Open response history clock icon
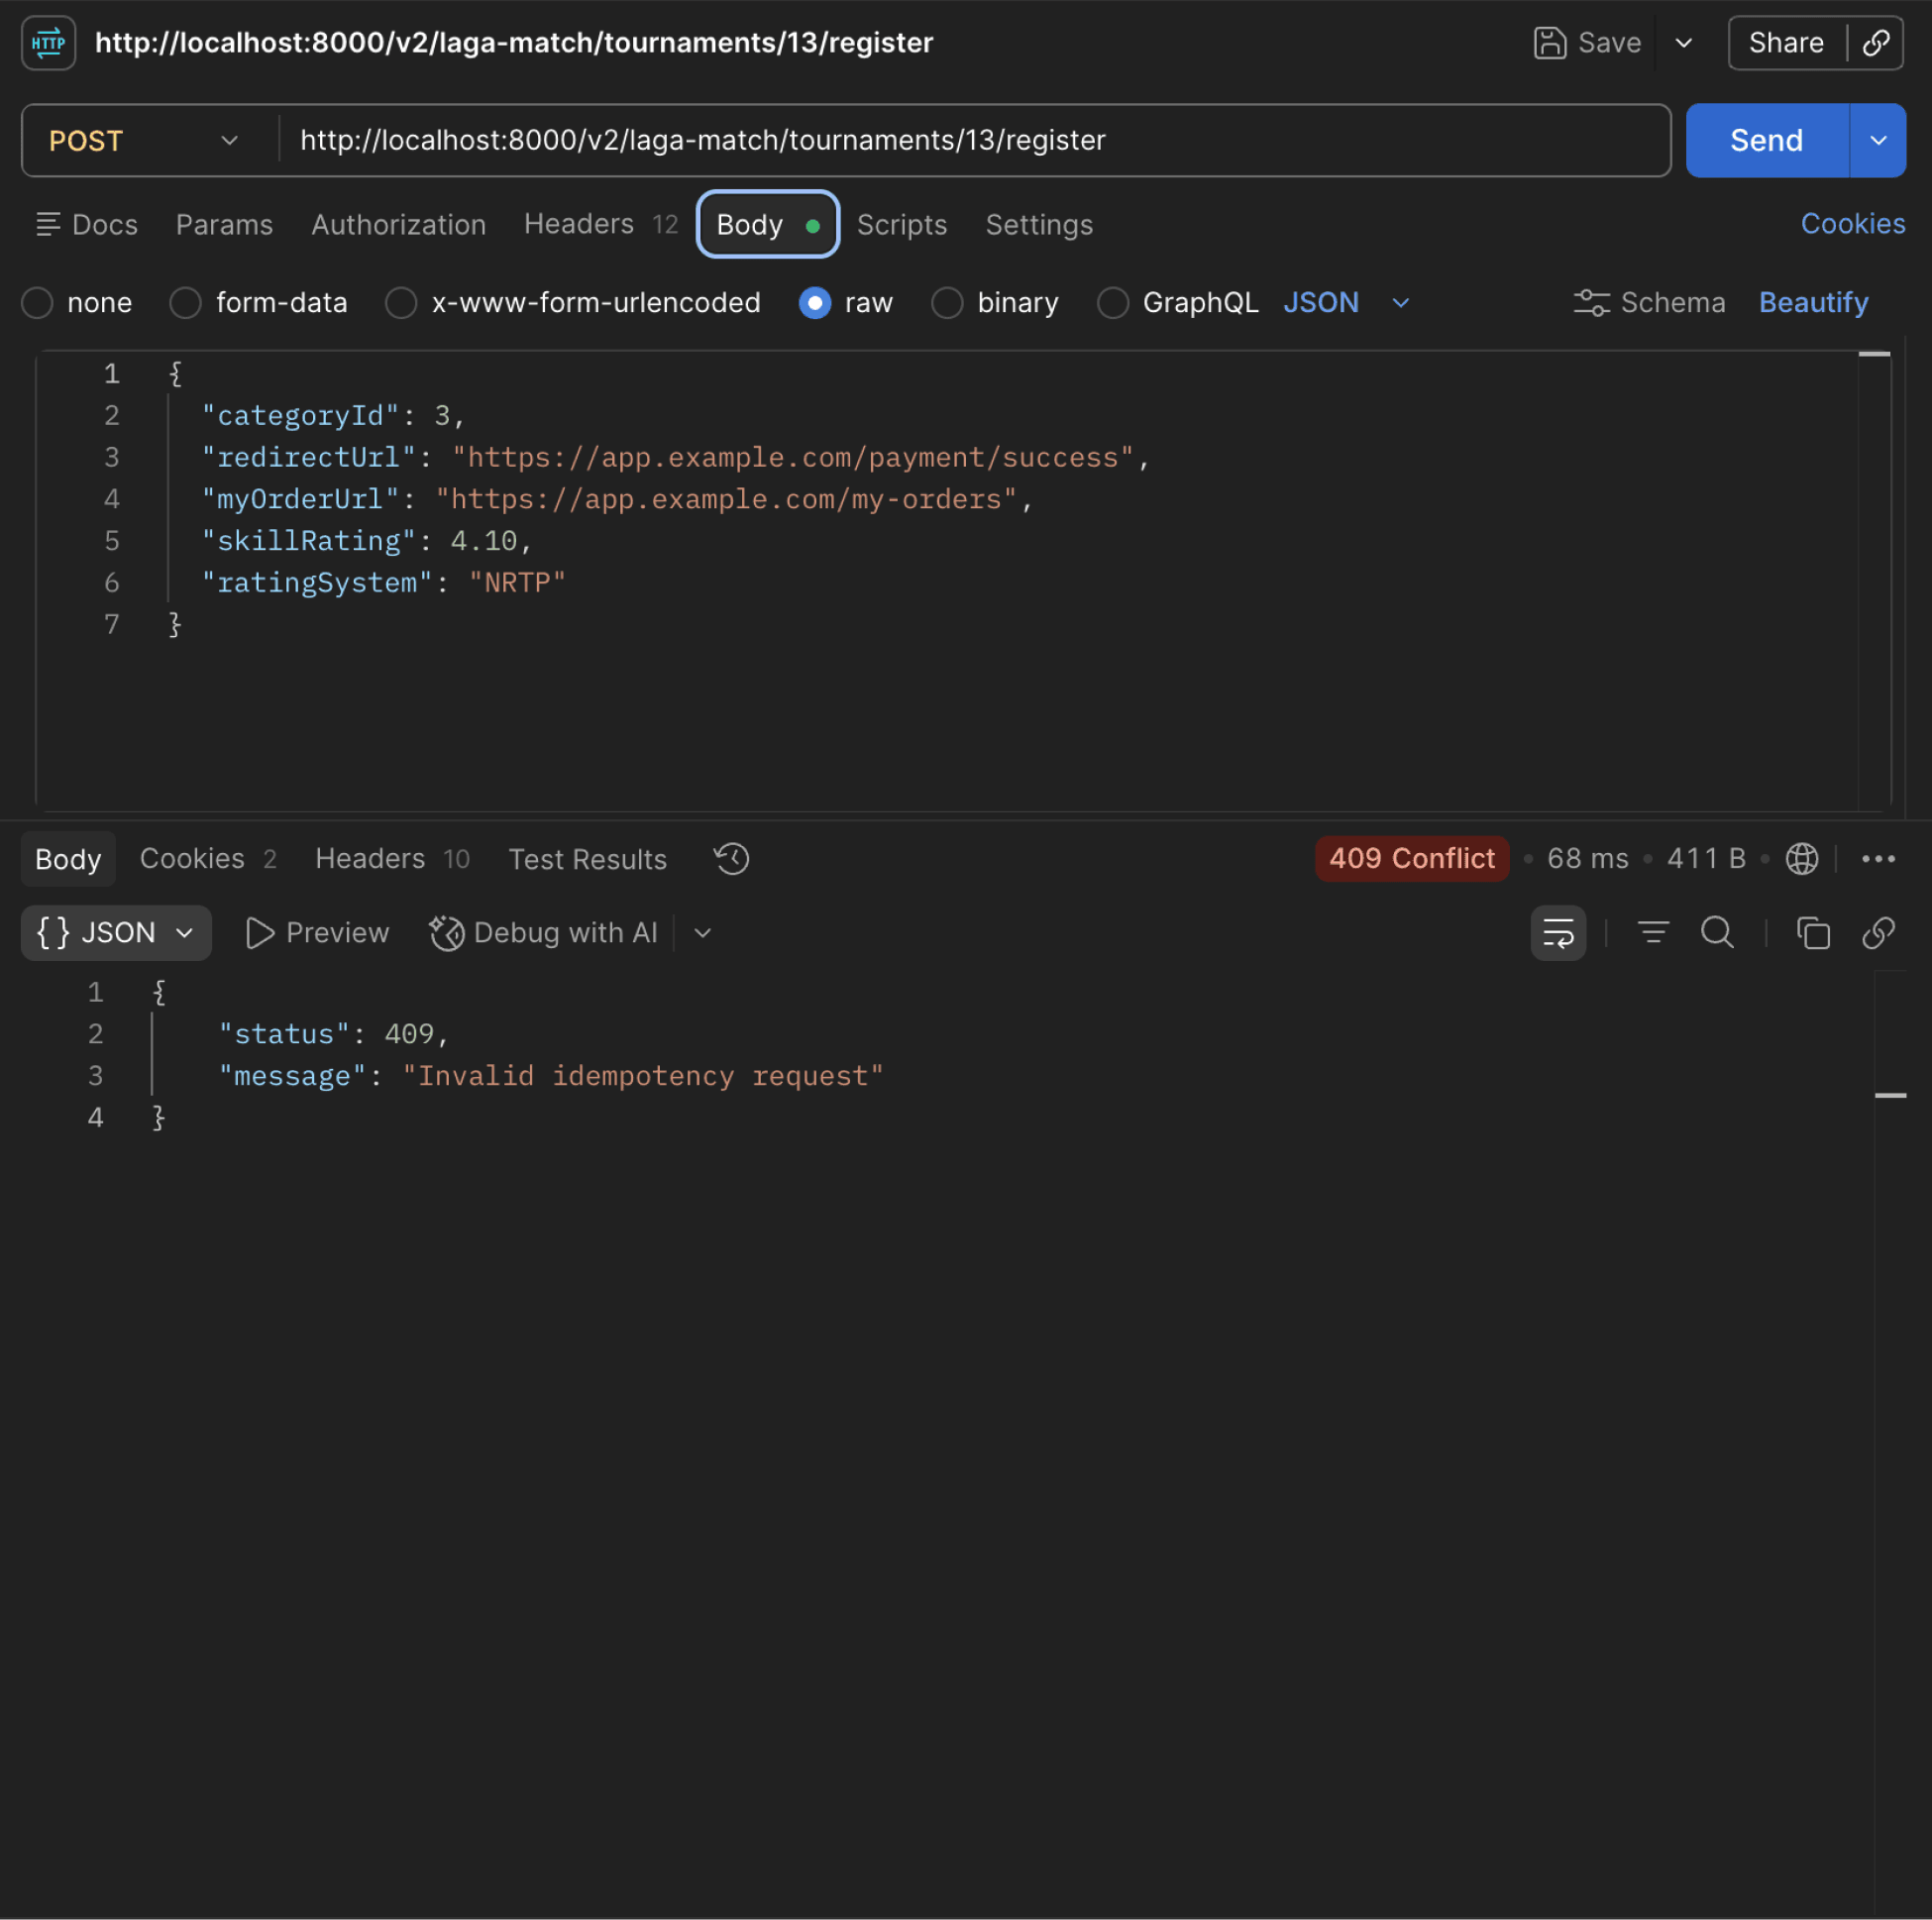 point(731,858)
